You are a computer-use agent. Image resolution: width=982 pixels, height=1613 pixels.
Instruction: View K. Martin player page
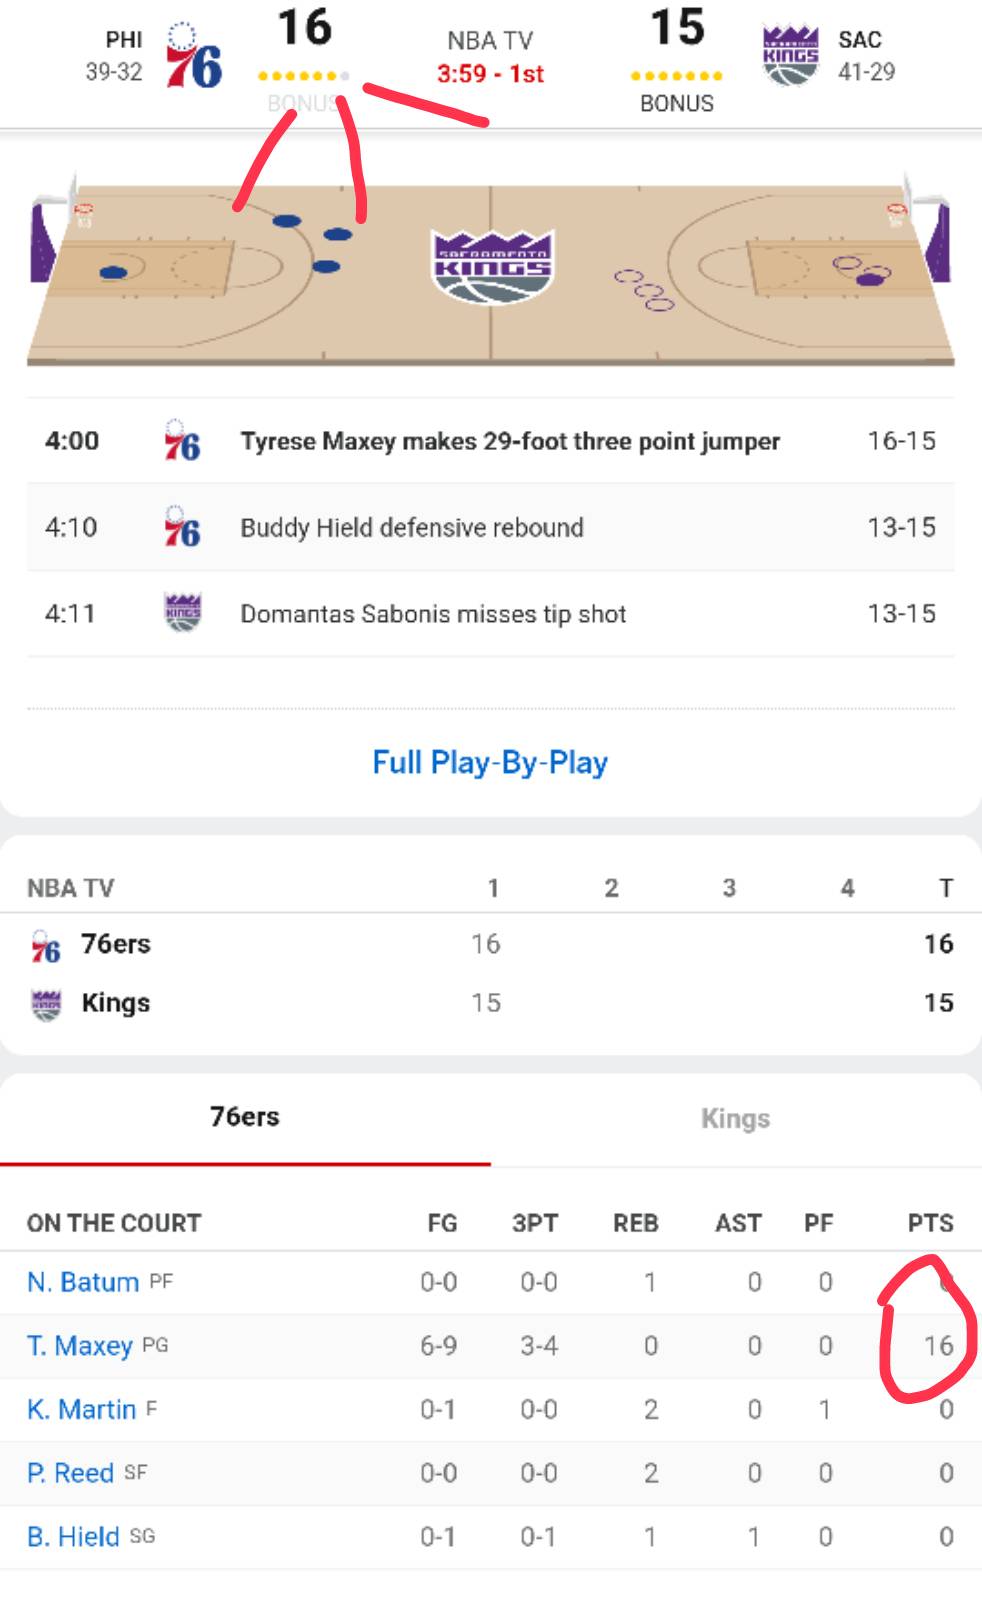tap(81, 1410)
